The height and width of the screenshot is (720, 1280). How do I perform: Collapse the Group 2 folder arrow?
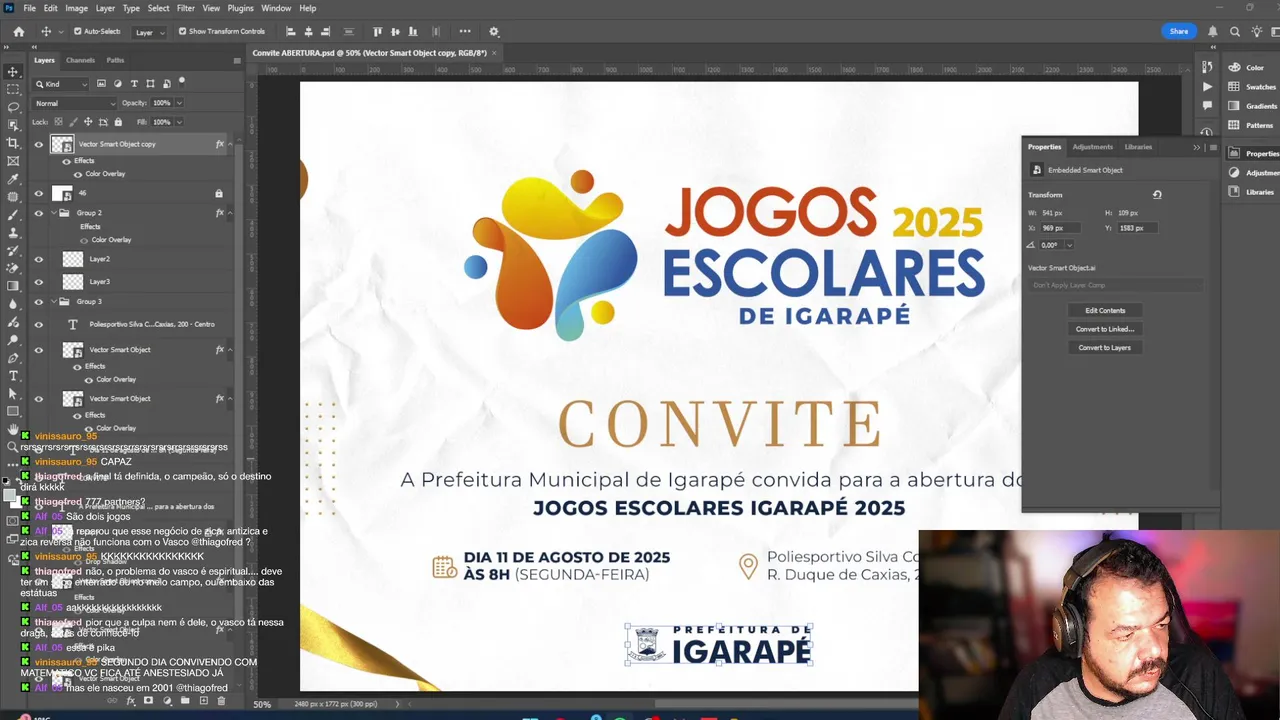[53, 213]
